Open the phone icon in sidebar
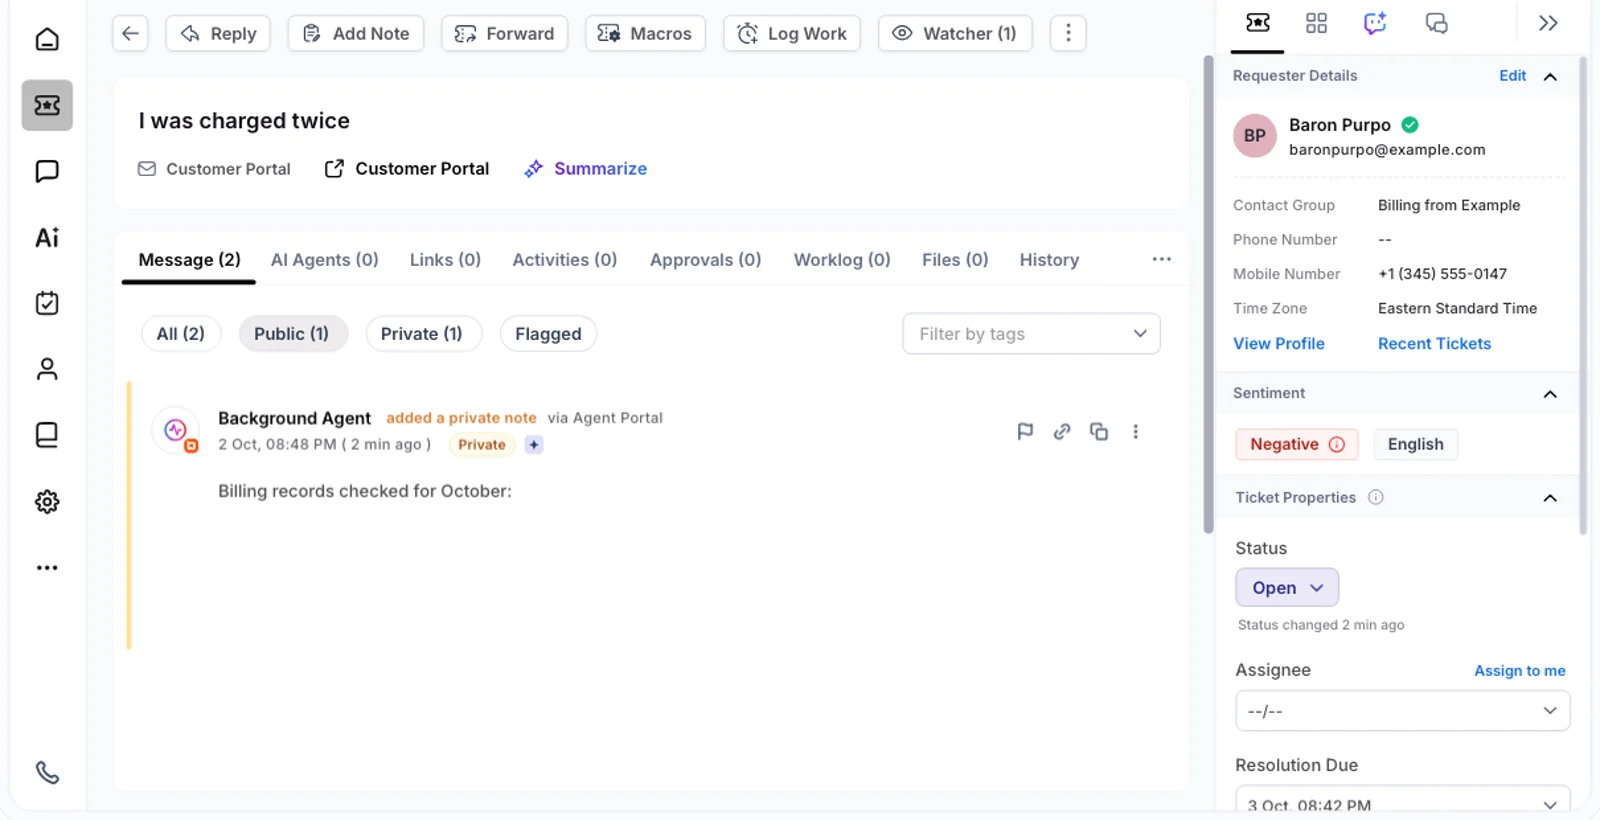This screenshot has height=820, width=1600. coord(47,772)
